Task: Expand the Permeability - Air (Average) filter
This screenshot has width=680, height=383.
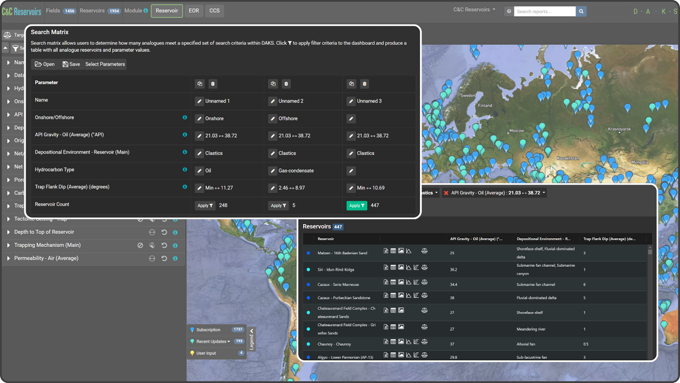Action: (8, 259)
